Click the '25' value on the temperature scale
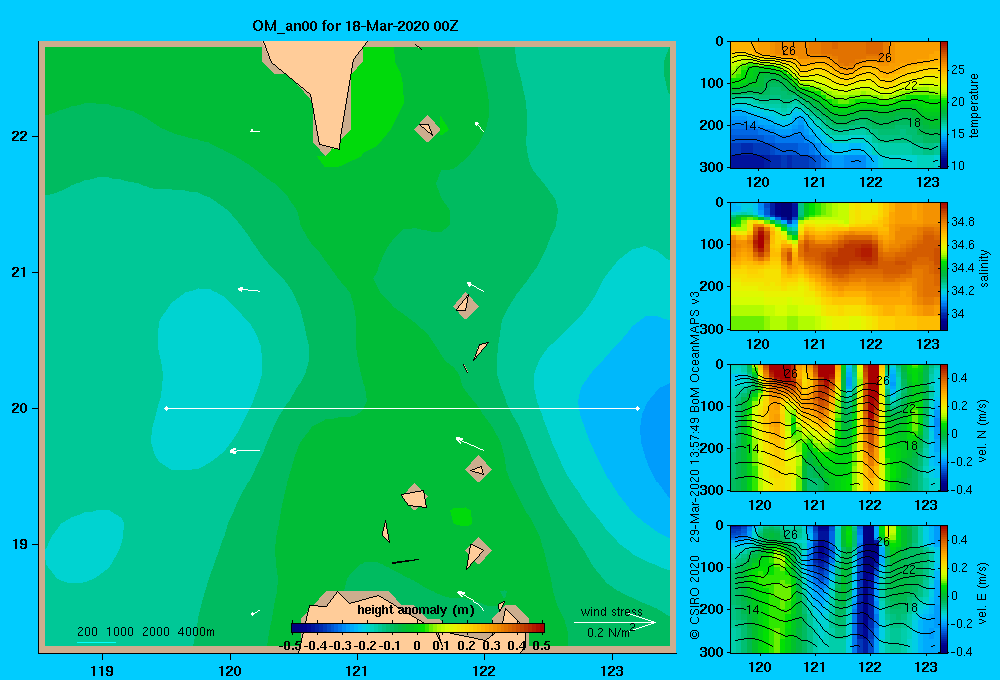The height and width of the screenshot is (680, 1000). pyautogui.click(x=957, y=70)
